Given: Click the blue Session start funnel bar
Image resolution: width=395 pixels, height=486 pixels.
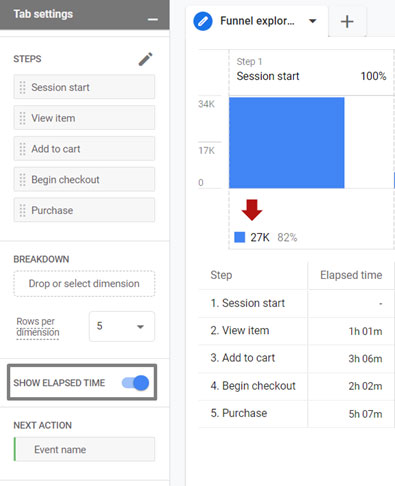Looking at the screenshot, I should [287, 143].
